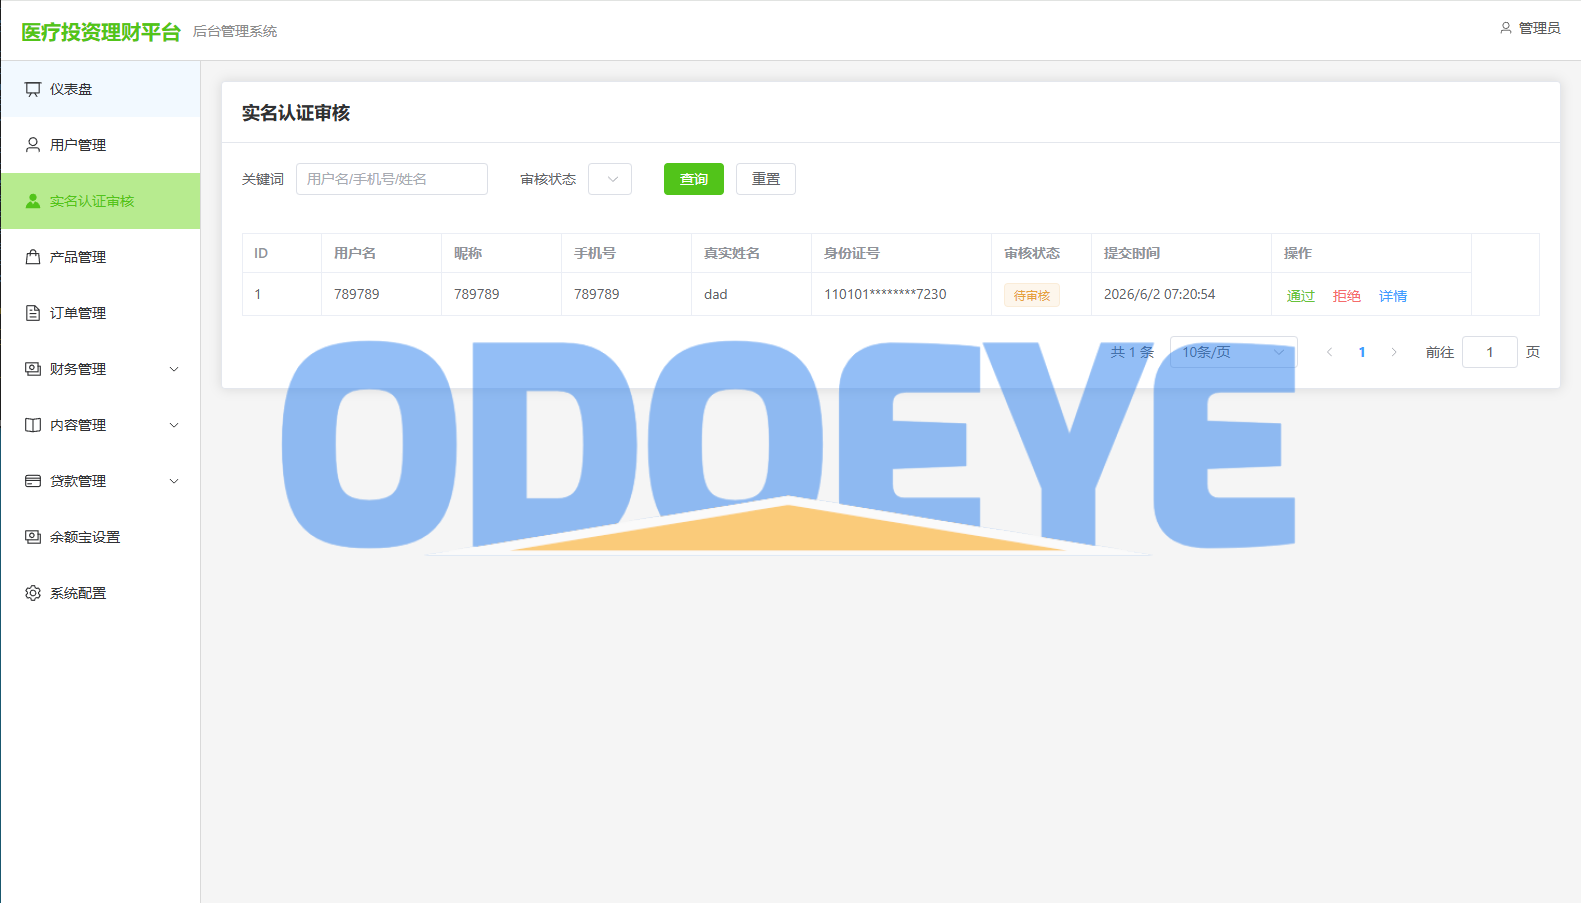
Task: Select page 1 in pagination
Action: (1362, 352)
